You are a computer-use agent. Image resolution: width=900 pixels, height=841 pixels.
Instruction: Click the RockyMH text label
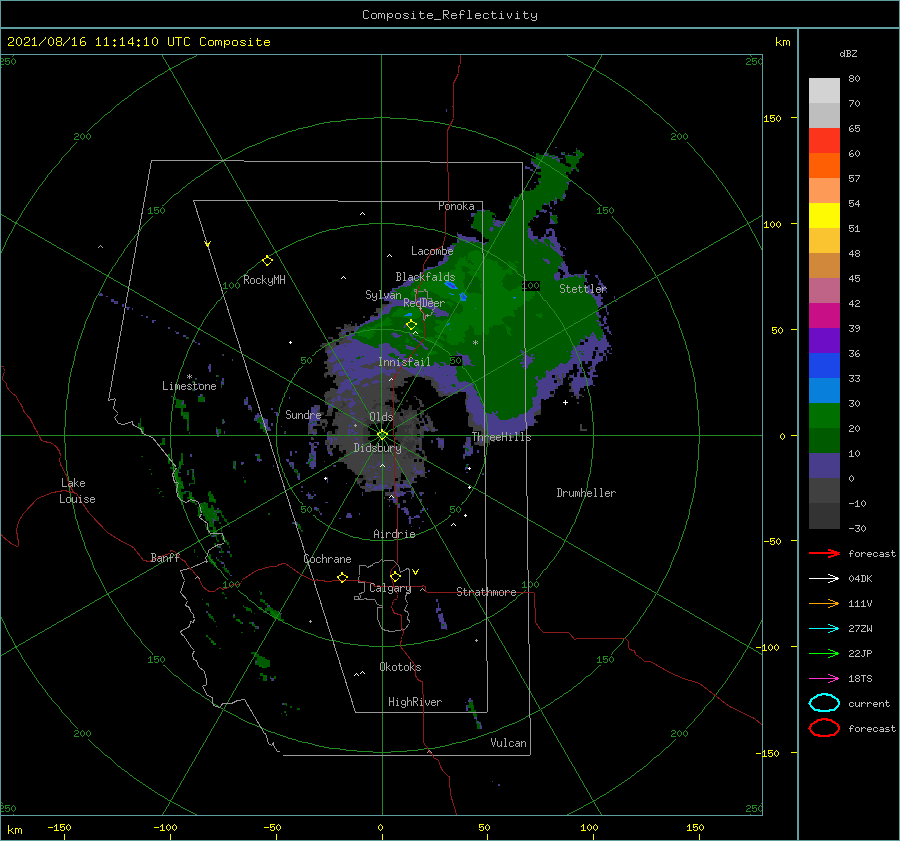[264, 280]
